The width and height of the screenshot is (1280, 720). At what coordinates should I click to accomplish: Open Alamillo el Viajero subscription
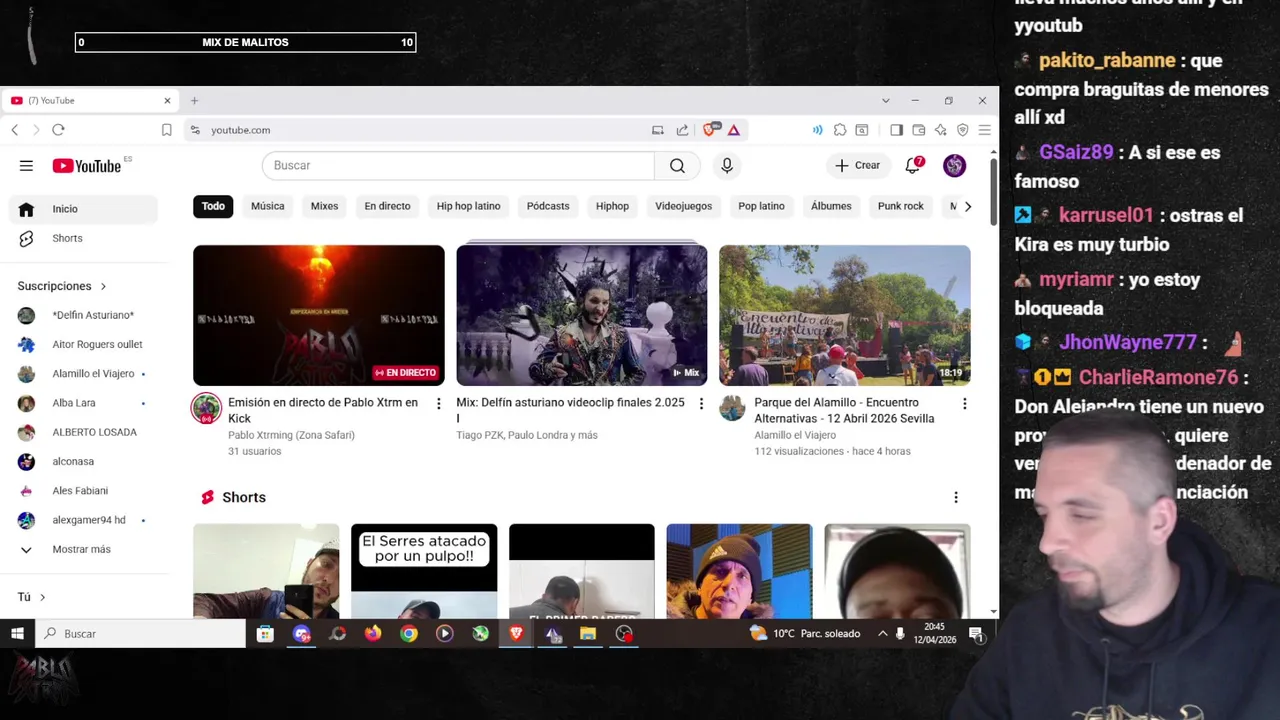(x=84, y=374)
